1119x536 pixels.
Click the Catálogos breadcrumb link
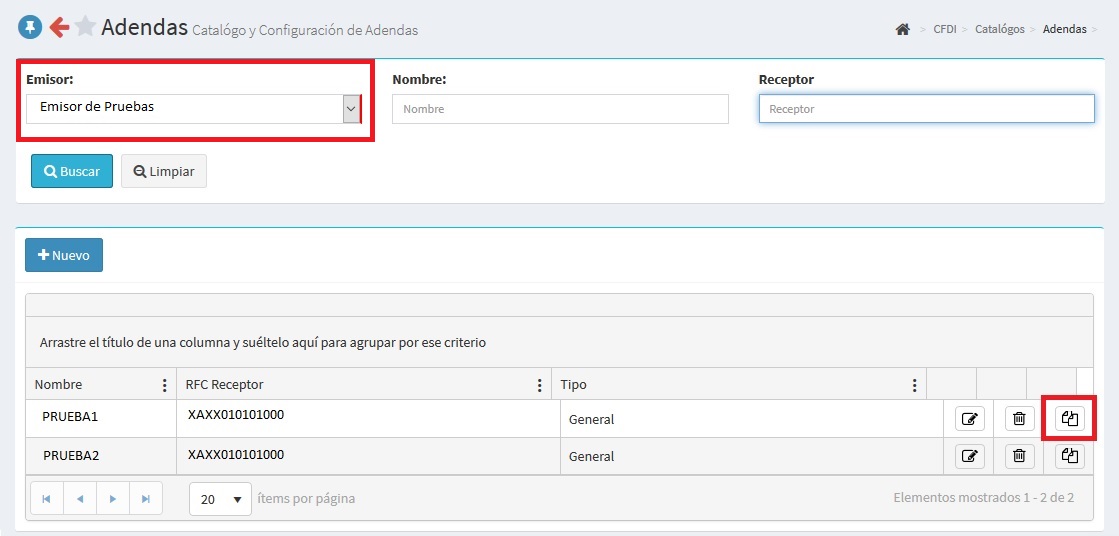pos(999,30)
